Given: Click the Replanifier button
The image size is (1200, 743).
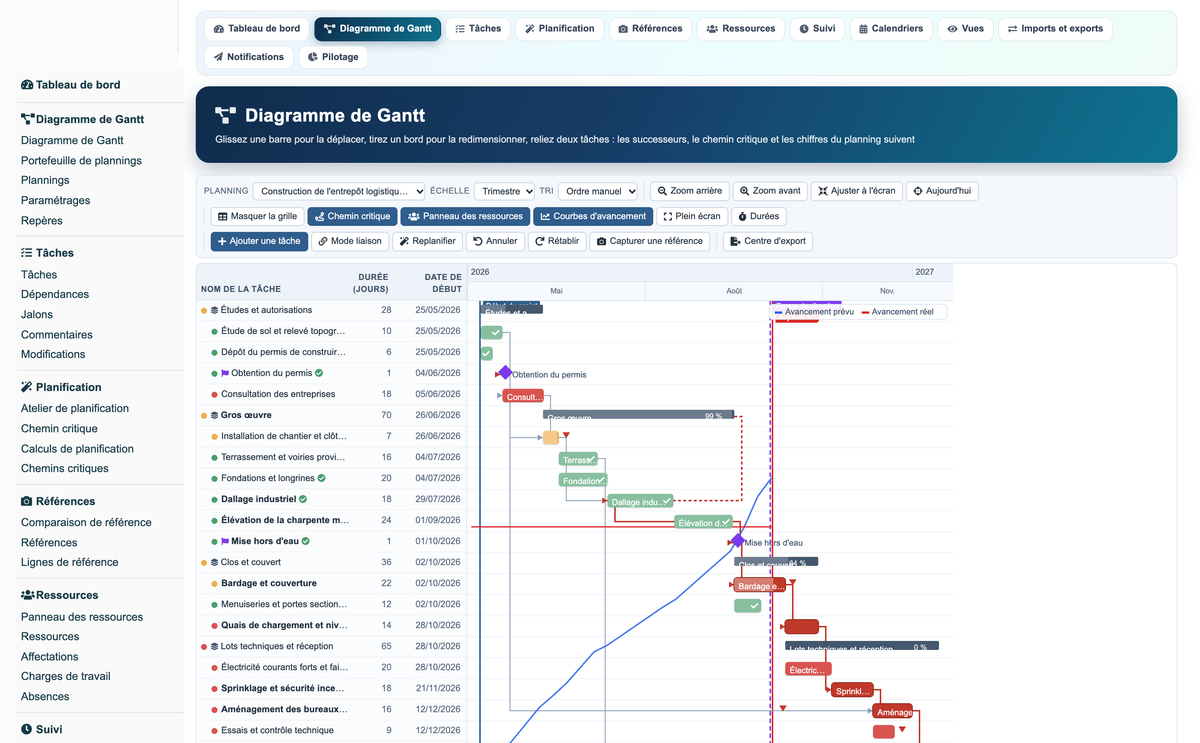Looking at the screenshot, I should 427,241.
